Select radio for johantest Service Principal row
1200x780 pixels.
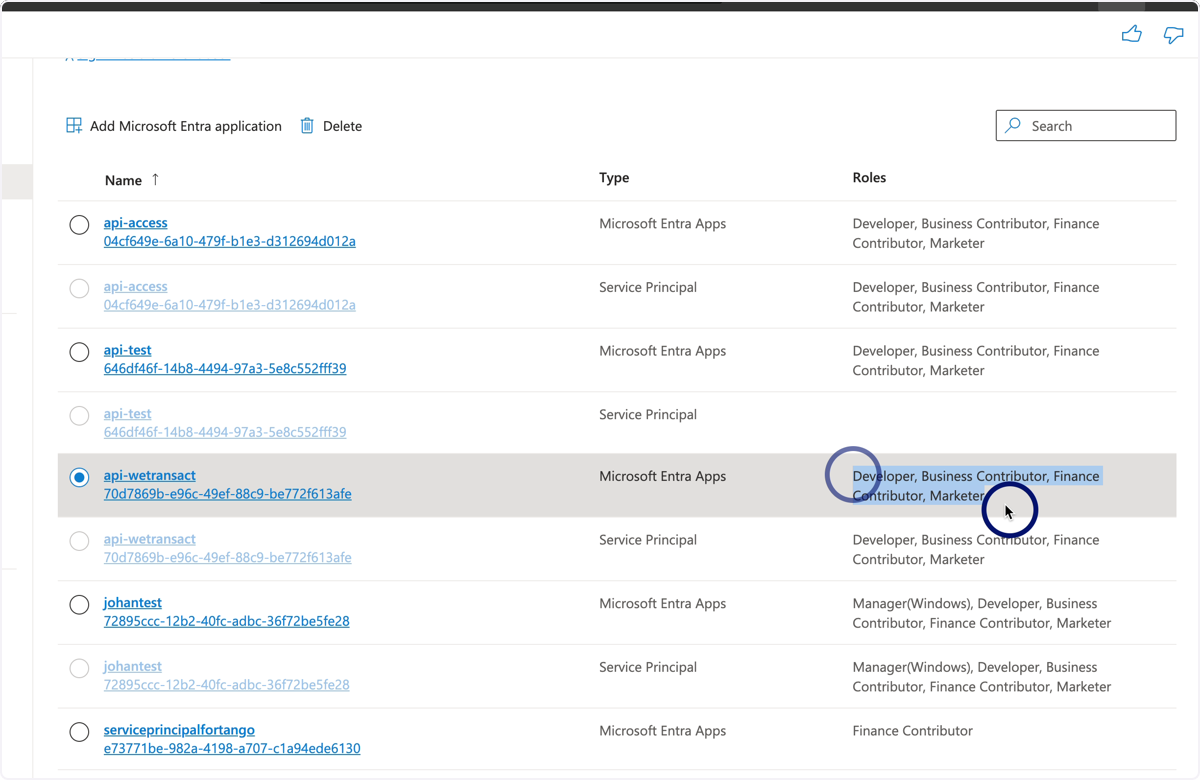click(x=79, y=669)
